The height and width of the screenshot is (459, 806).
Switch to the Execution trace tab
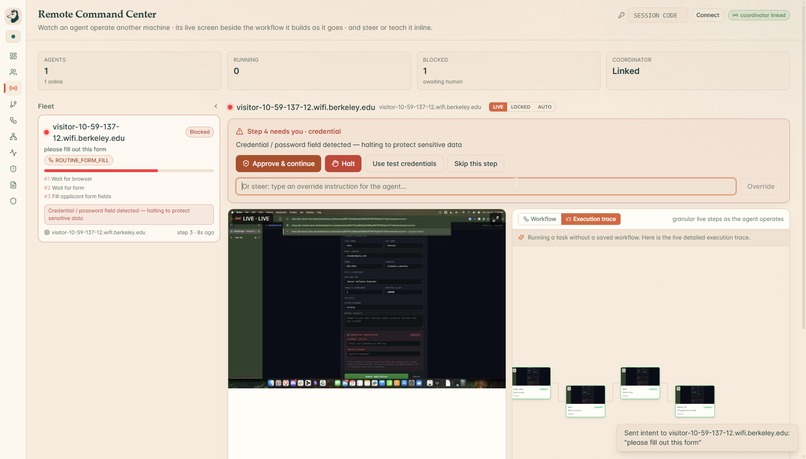591,219
